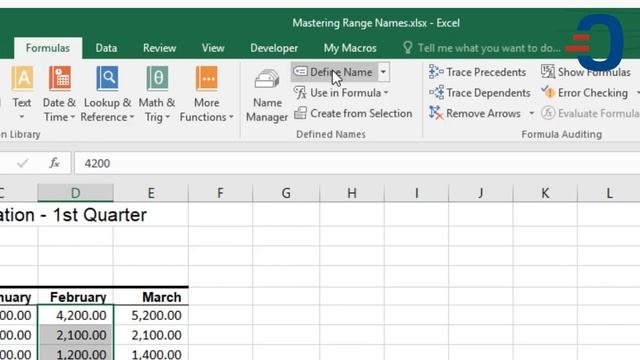Click the Enter checkmark in the formula bar
The height and width of the screenshot is (360, 640).
[23, 163]
